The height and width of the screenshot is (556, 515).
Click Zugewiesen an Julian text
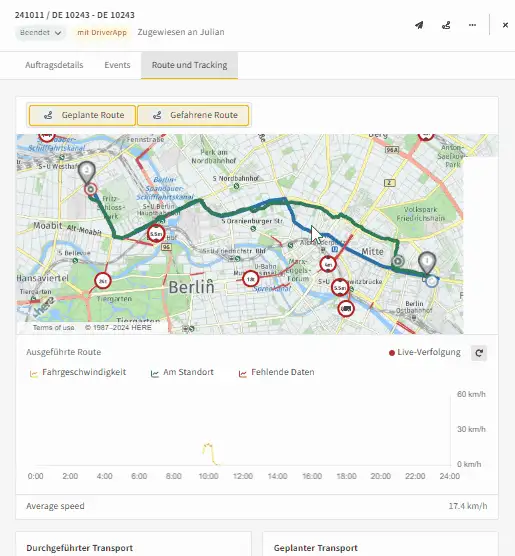pyautogui.click(x=181, y=32)
